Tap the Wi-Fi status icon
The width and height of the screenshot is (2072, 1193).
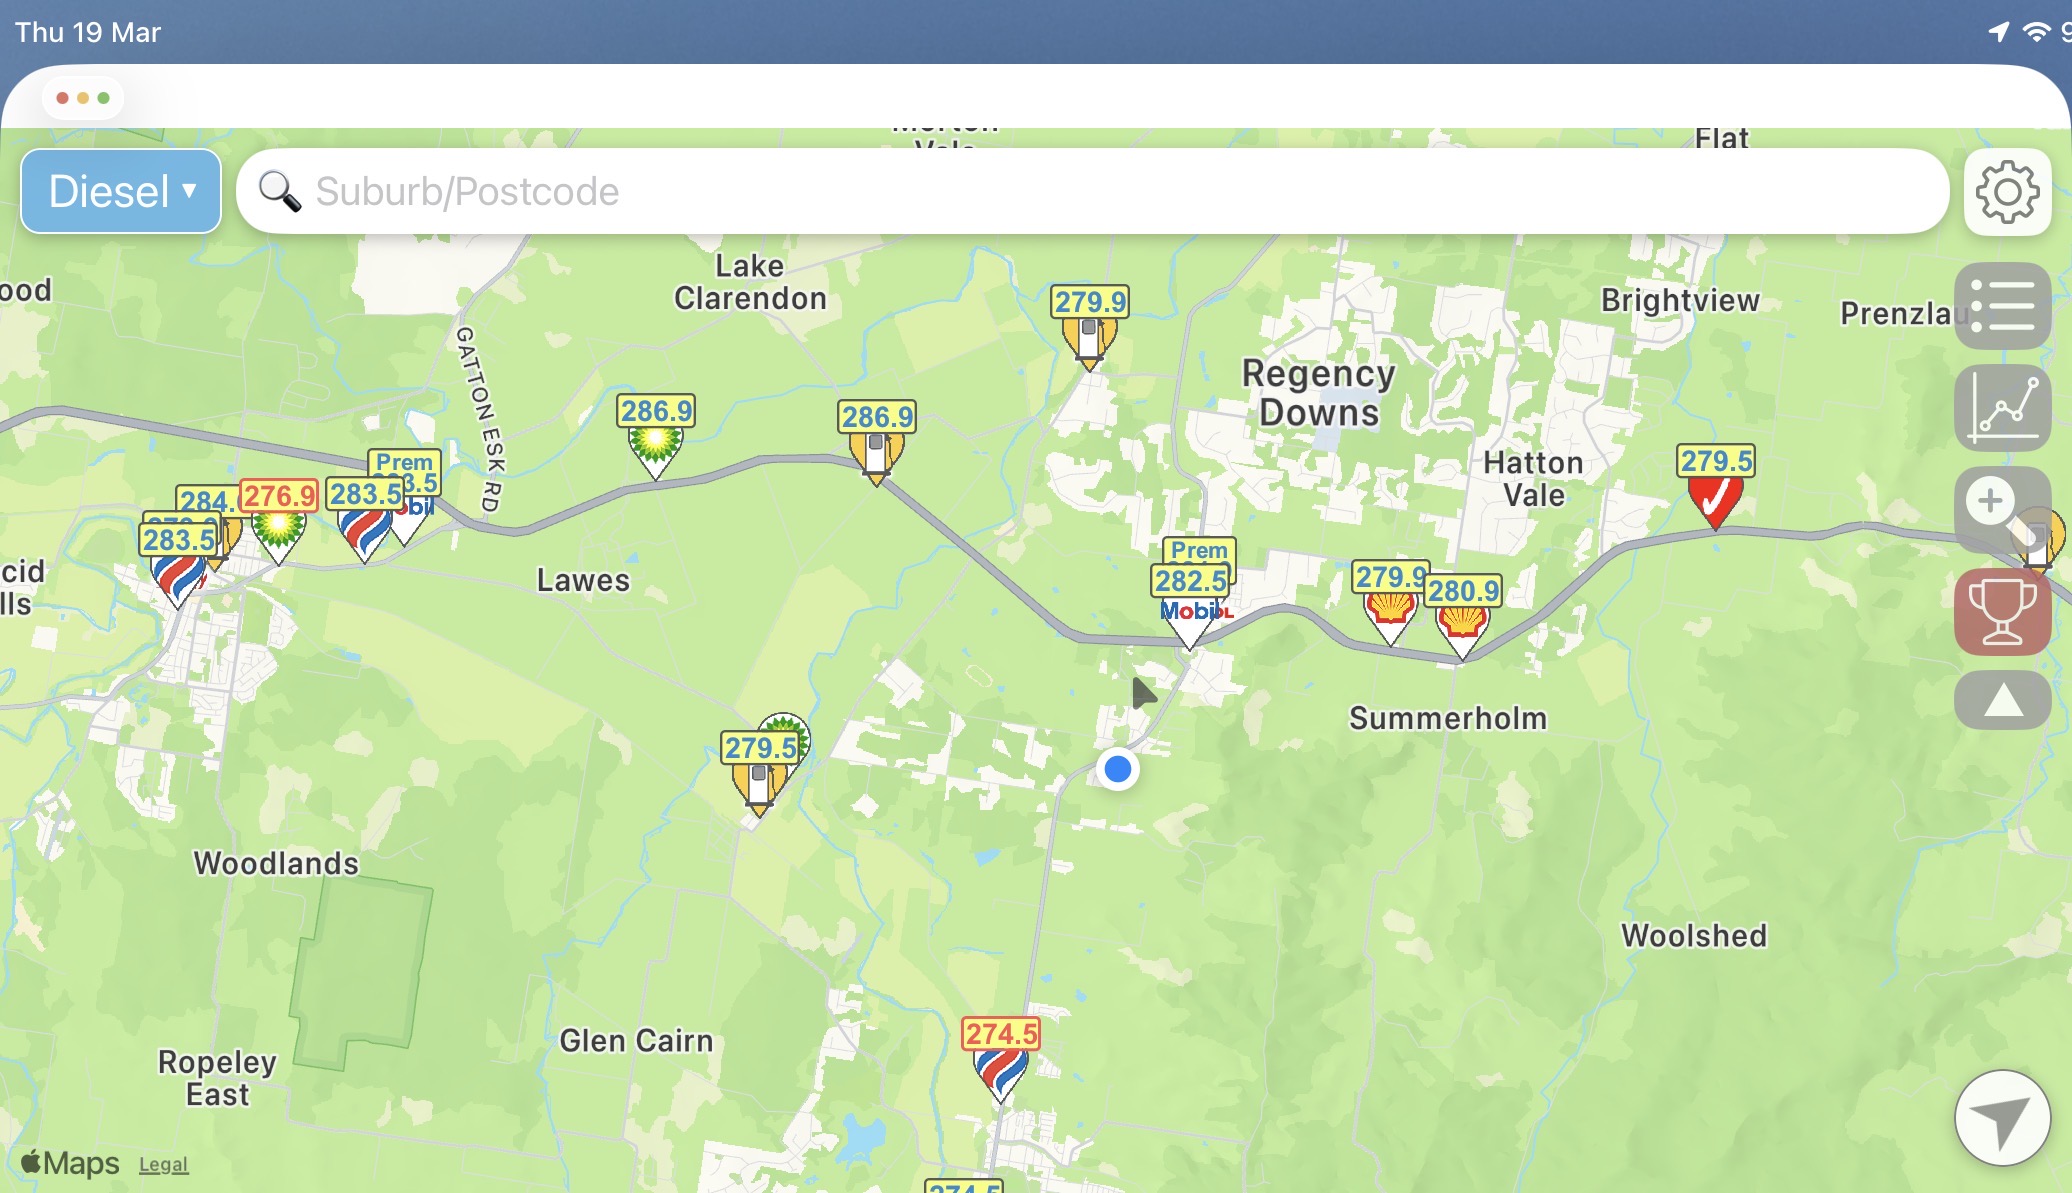[x=2035, y=32]
